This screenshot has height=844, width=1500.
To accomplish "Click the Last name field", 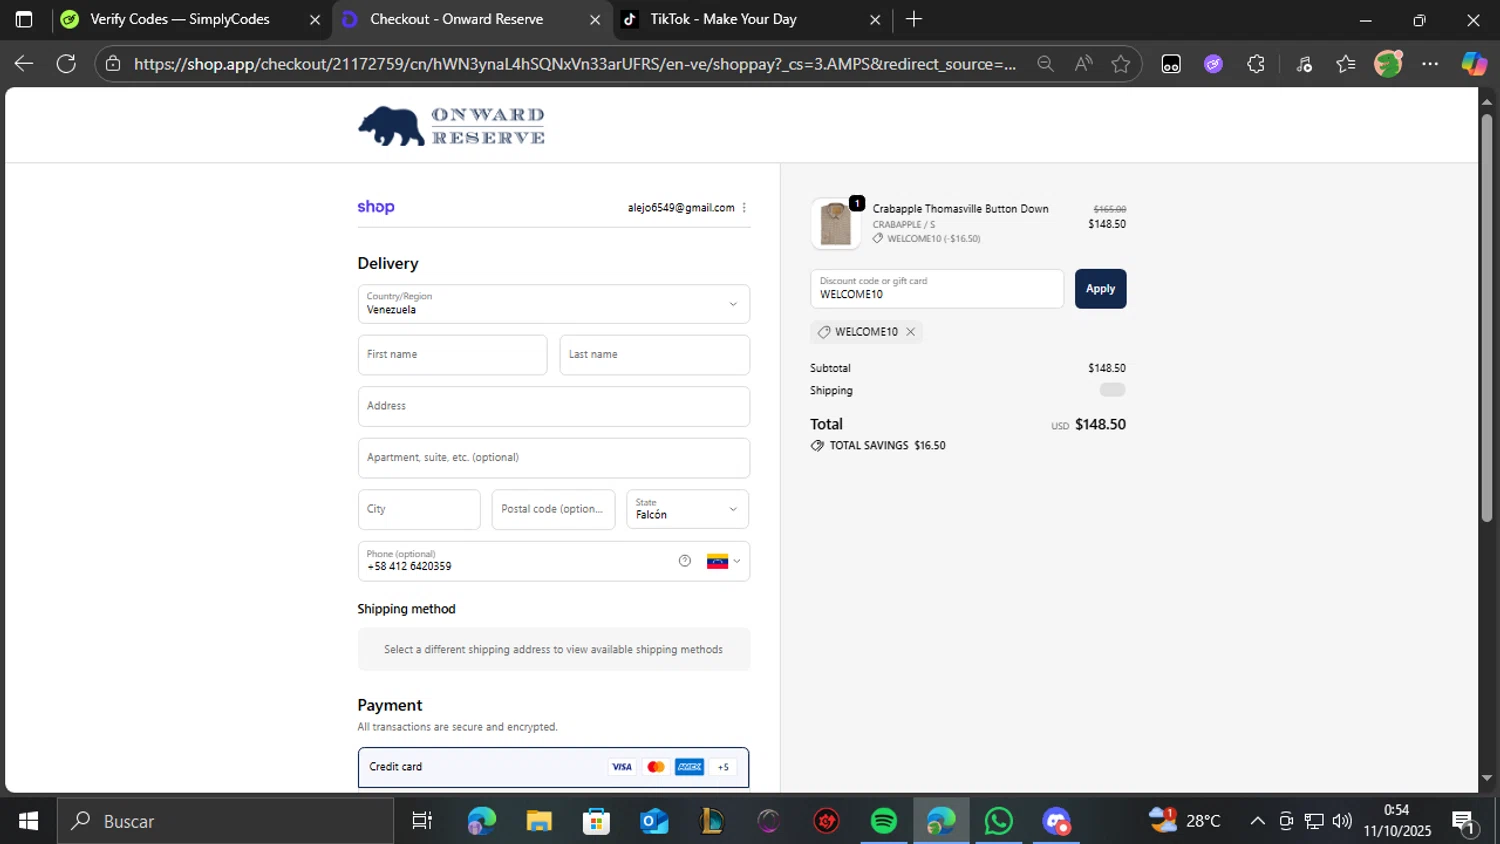I will (654, 355).
